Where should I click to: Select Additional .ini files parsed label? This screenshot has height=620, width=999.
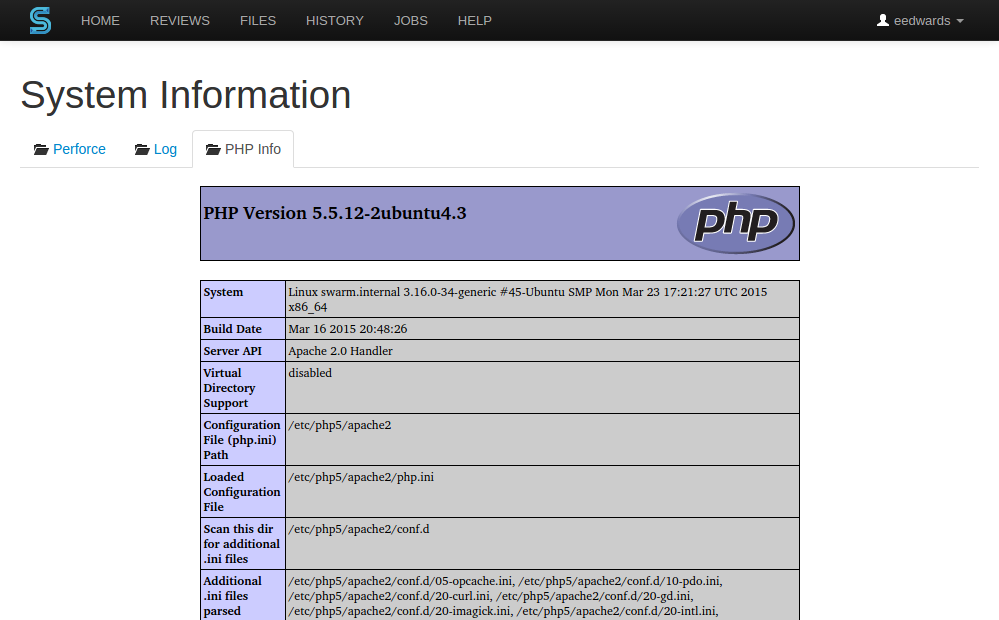point(243,595)
